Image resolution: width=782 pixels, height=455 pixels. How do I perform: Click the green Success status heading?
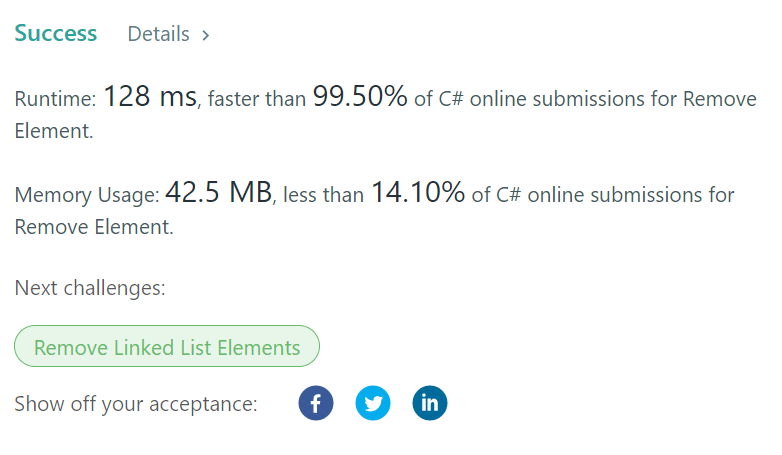coord(56,33)
